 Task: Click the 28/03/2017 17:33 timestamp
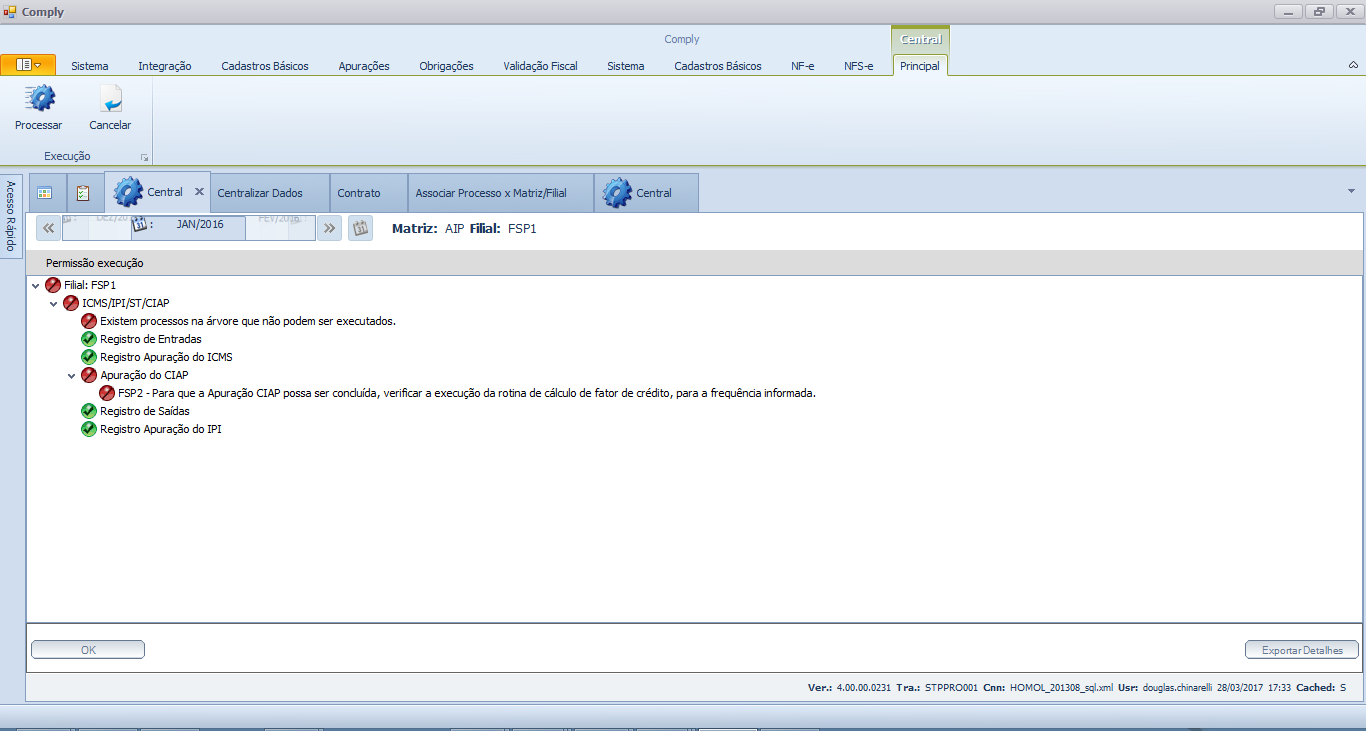coord(1253,688)
